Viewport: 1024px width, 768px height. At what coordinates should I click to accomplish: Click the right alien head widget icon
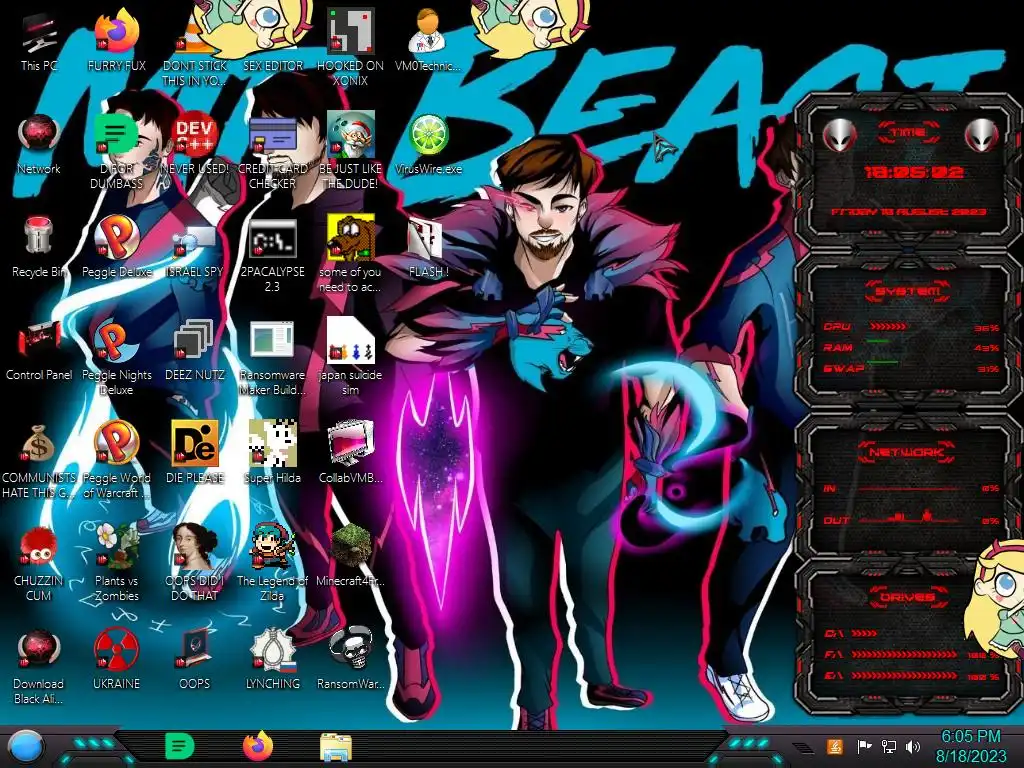(x=981, y=135)
